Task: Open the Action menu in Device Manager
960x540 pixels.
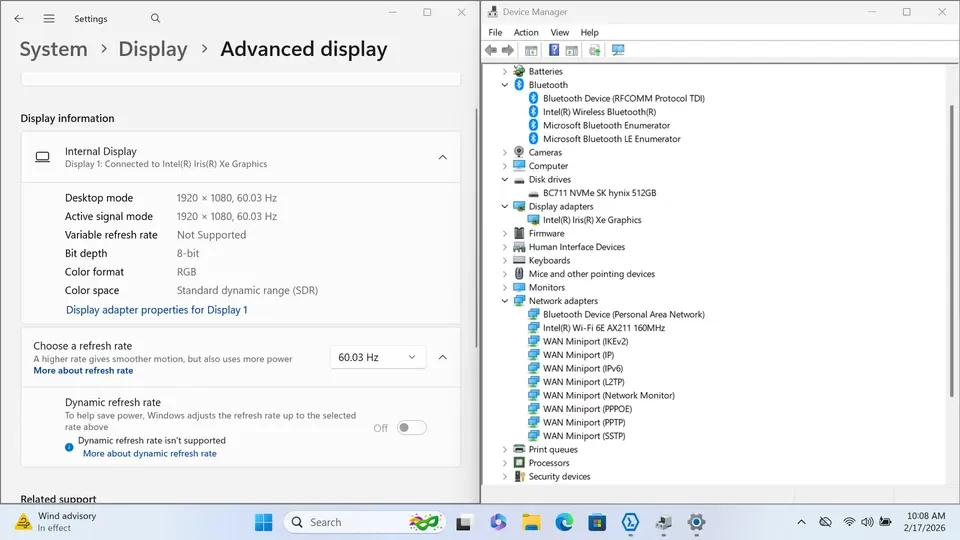Action: (x=526, y=32)
